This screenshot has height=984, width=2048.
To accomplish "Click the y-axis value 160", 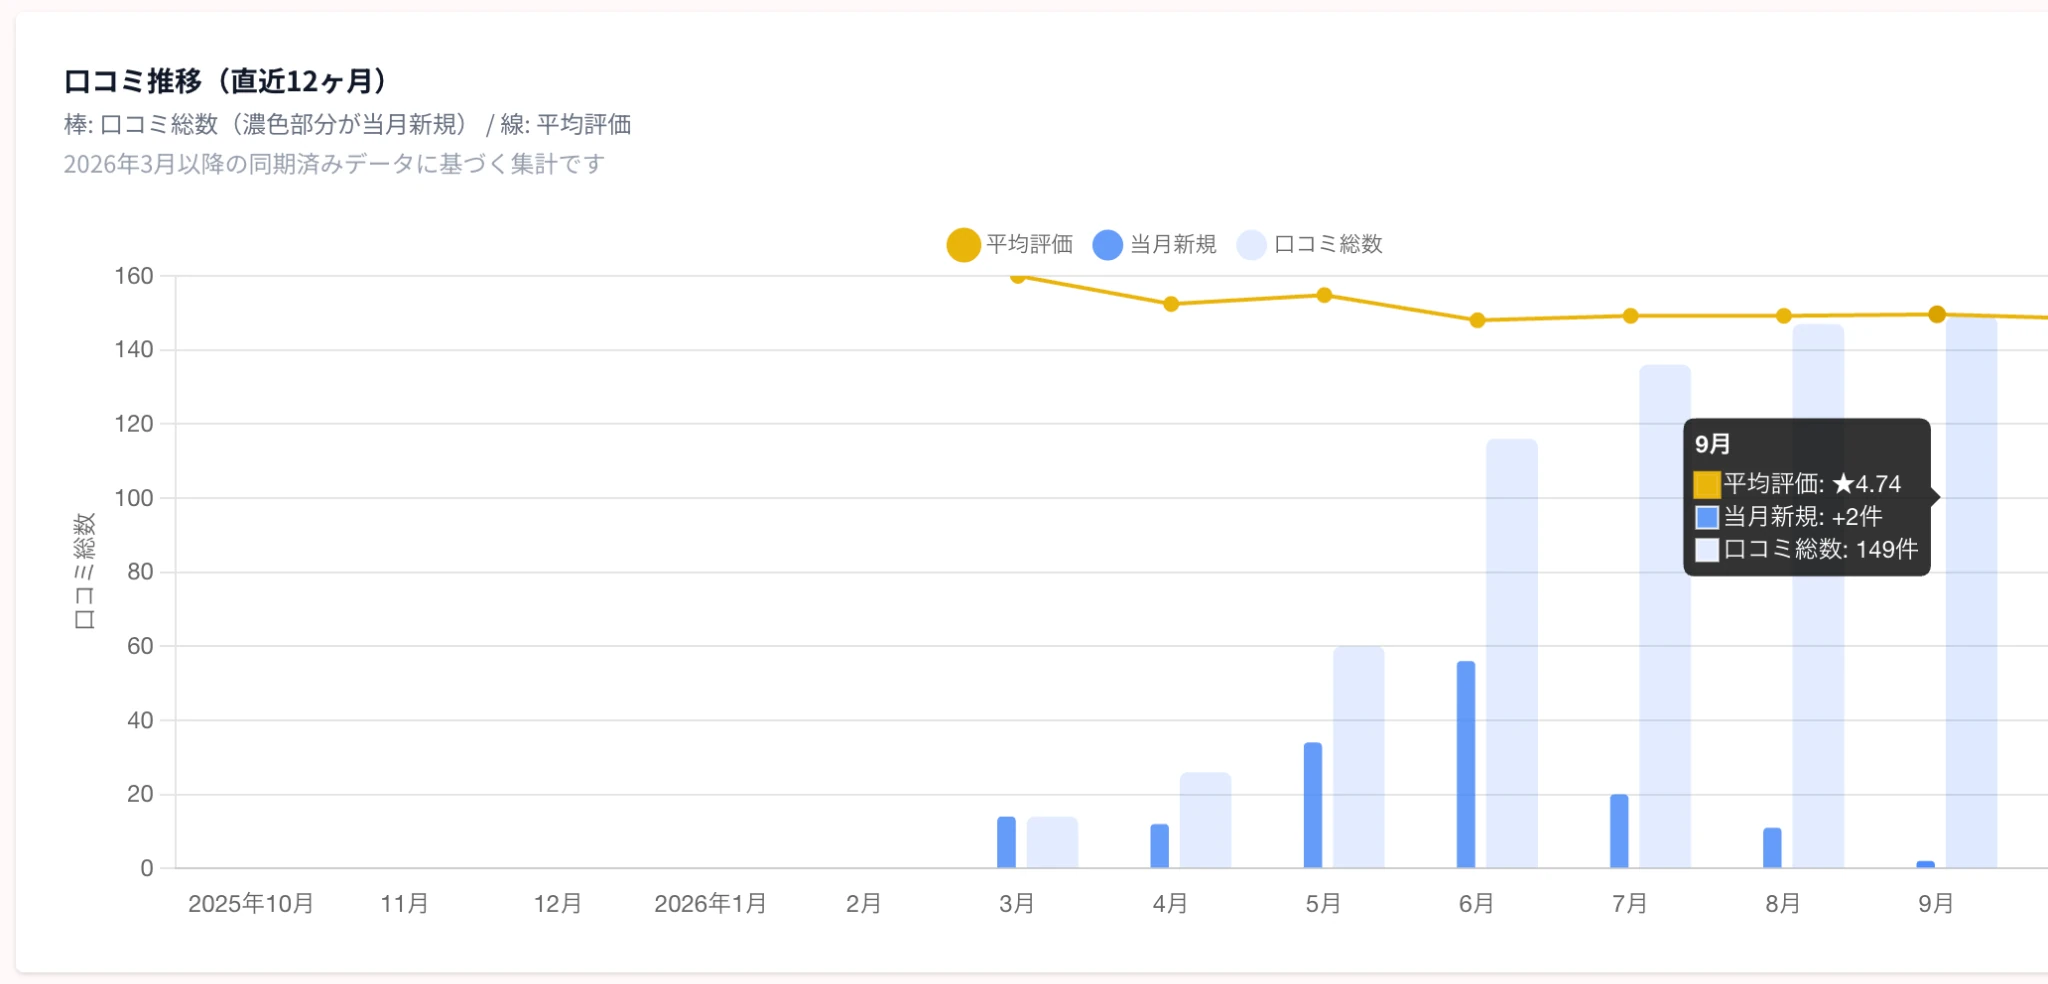I will click(134, 276).
